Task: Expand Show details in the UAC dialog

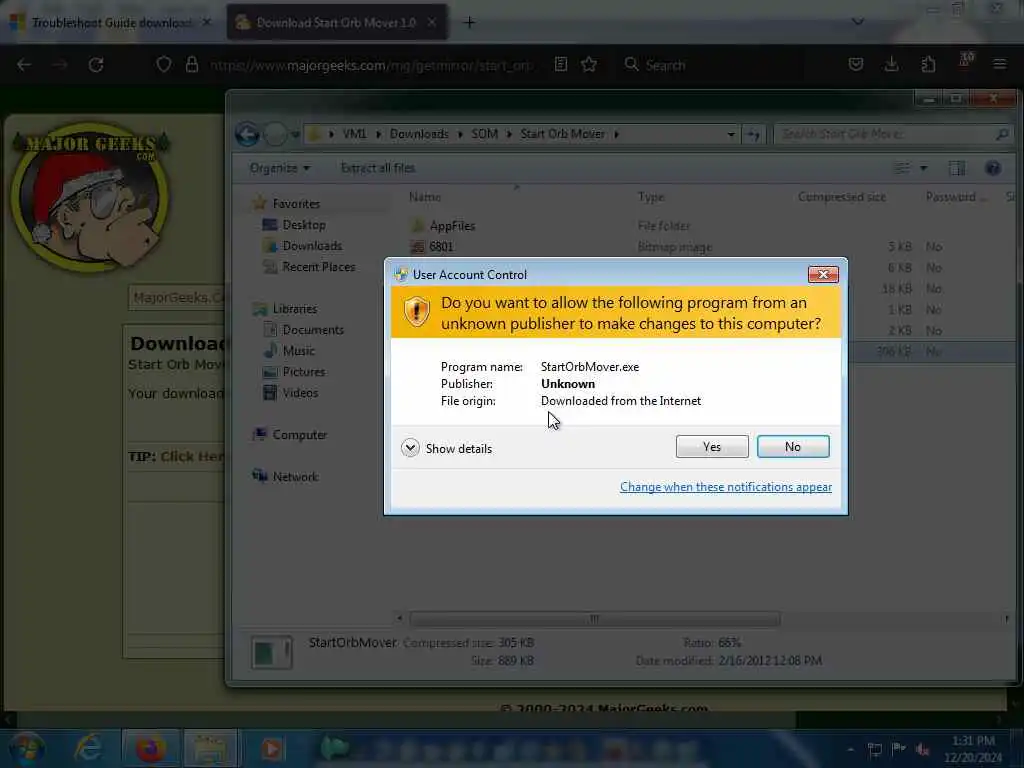Action: pyautogui.click(x=447, y=449)
